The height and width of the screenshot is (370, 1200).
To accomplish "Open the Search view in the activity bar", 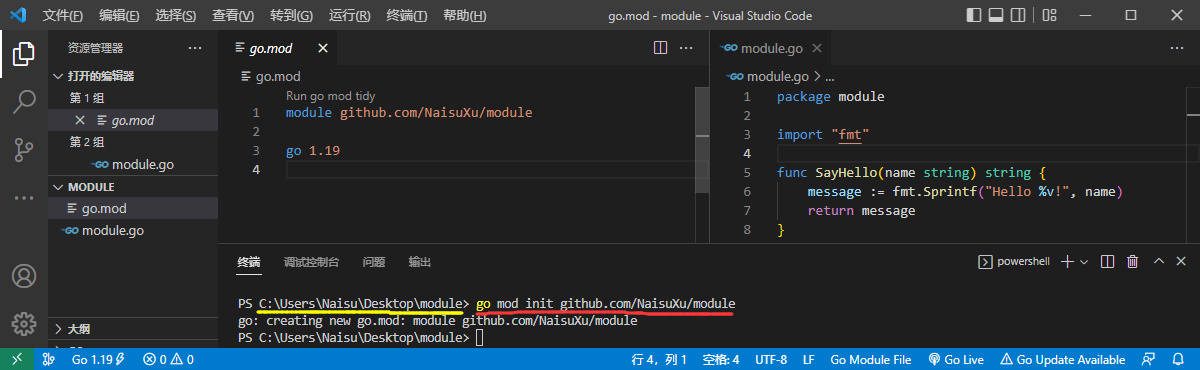I will click(24, 102).
